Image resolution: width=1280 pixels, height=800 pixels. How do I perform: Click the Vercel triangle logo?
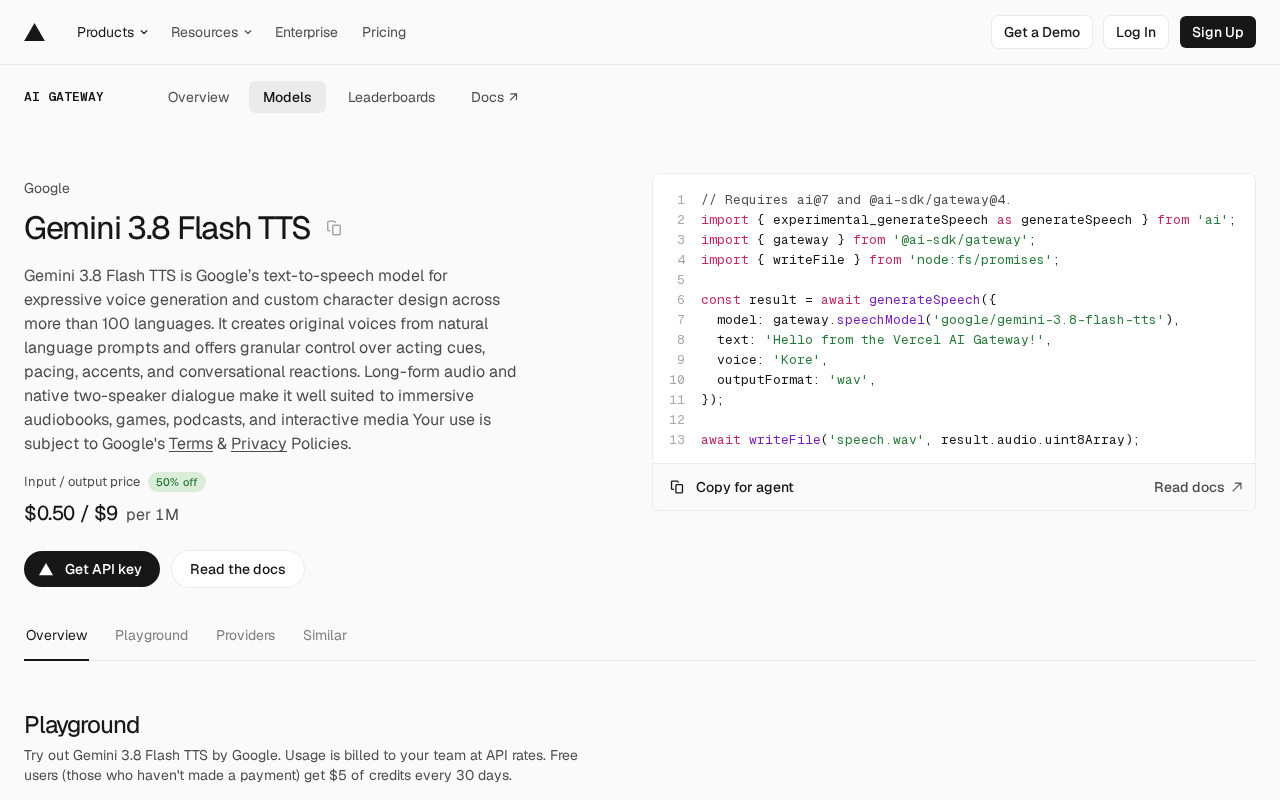coord(34,32)
